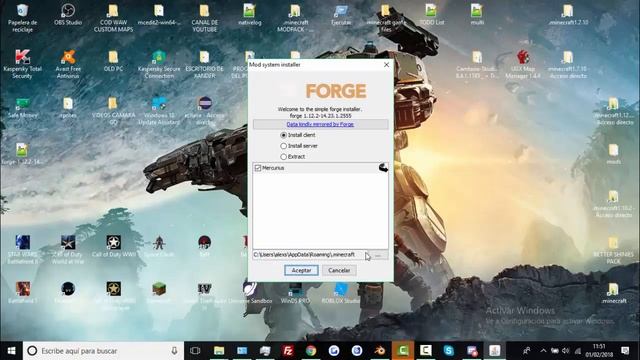Open FileZilla from the taskbar
This screenshot has height=360, width=640.
pyautogui.click(x=288, y=351)
